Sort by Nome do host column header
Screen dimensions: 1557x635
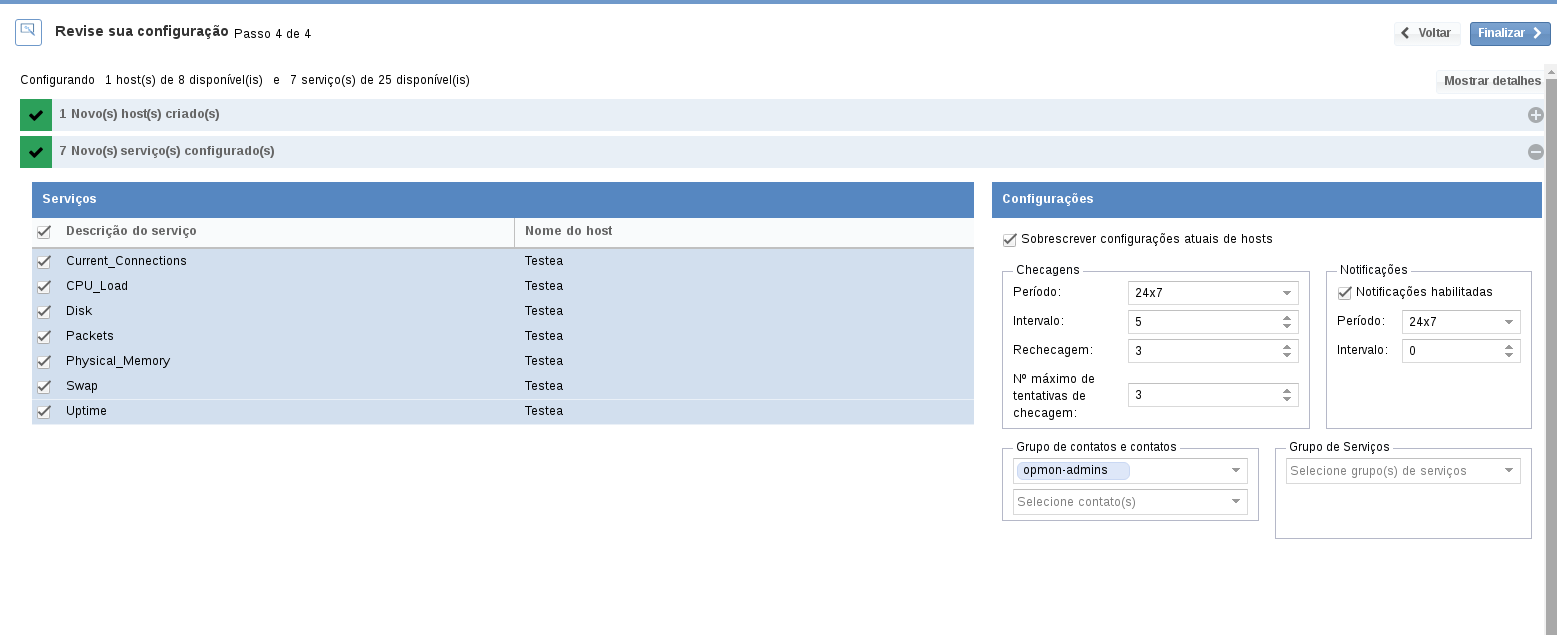coord(568,231)
